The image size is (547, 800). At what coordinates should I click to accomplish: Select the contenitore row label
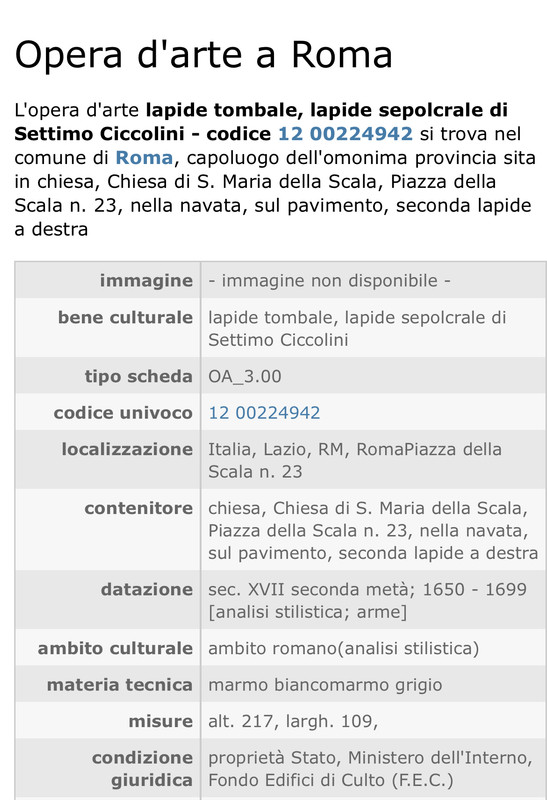tap(138, 508)
